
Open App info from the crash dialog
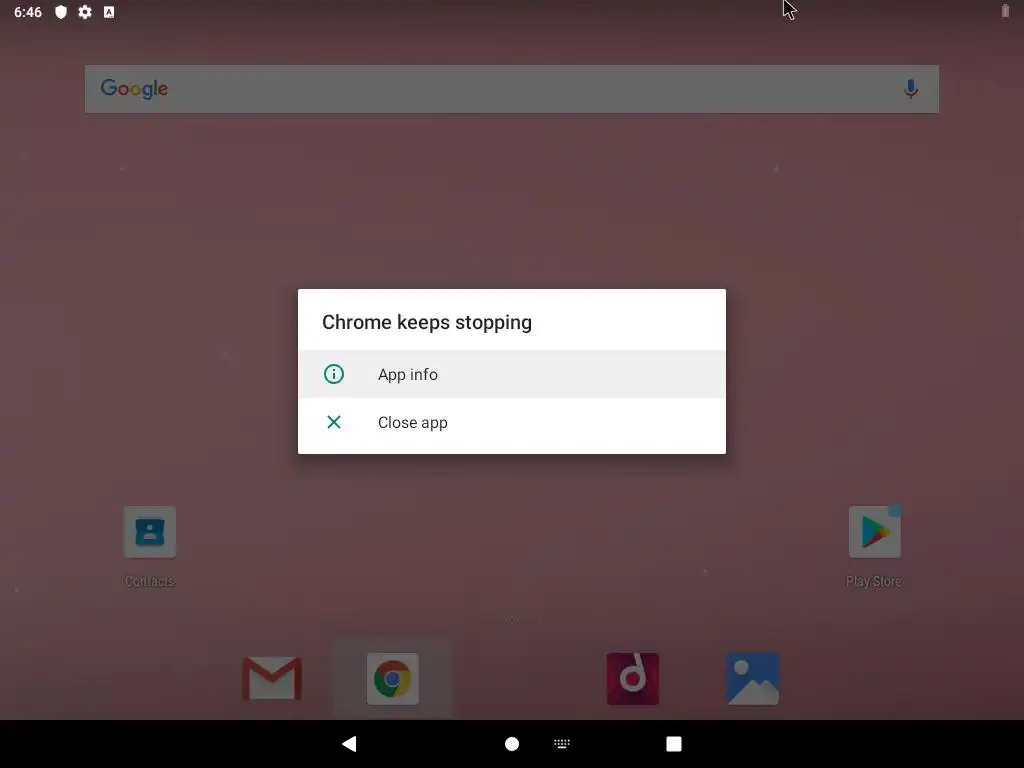pos(511,374)
